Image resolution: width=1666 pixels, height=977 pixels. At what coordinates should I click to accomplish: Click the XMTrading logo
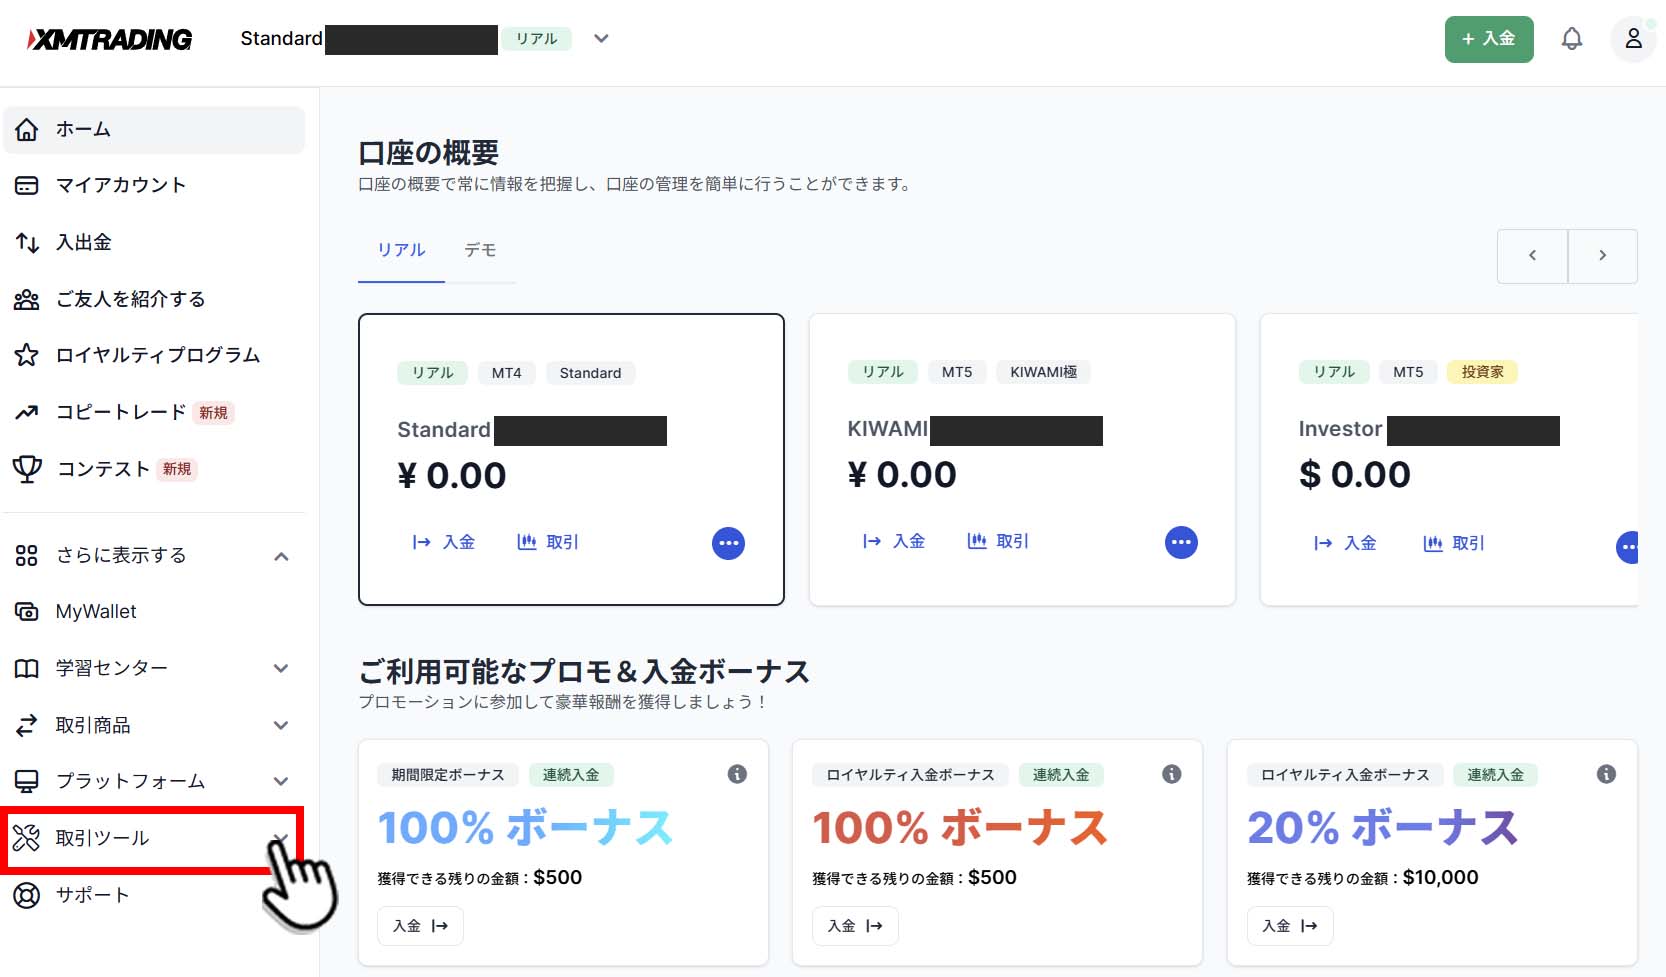click(109, 39)
